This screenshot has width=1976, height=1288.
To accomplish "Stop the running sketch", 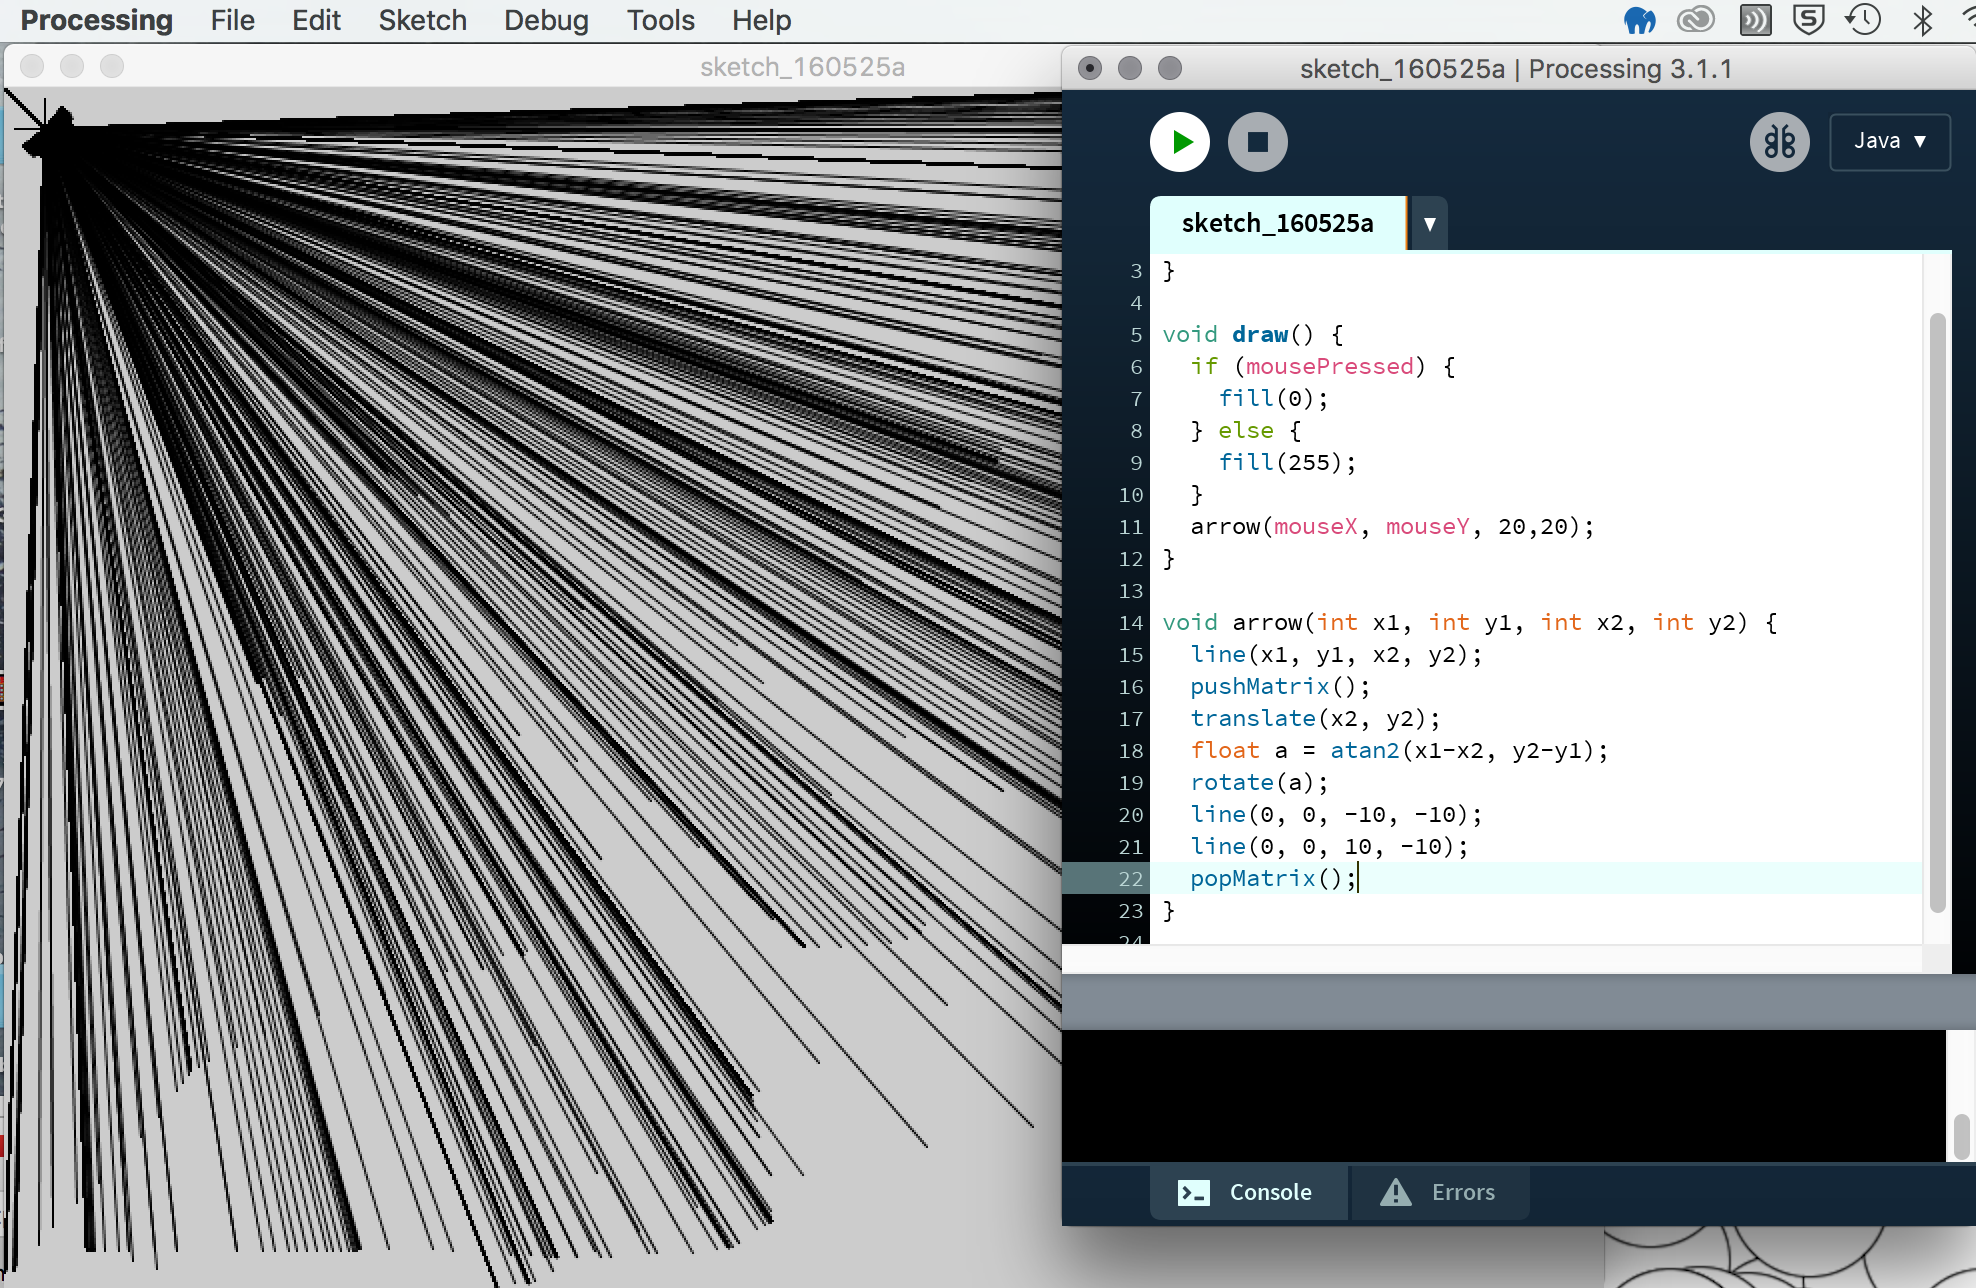I will click(1257, 142).
